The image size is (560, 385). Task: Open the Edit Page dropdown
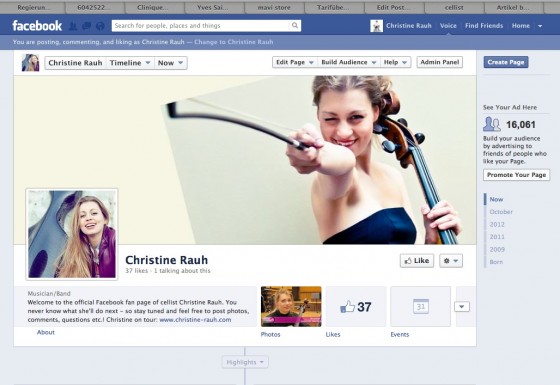pyautogui.click(x=295, y=62)
